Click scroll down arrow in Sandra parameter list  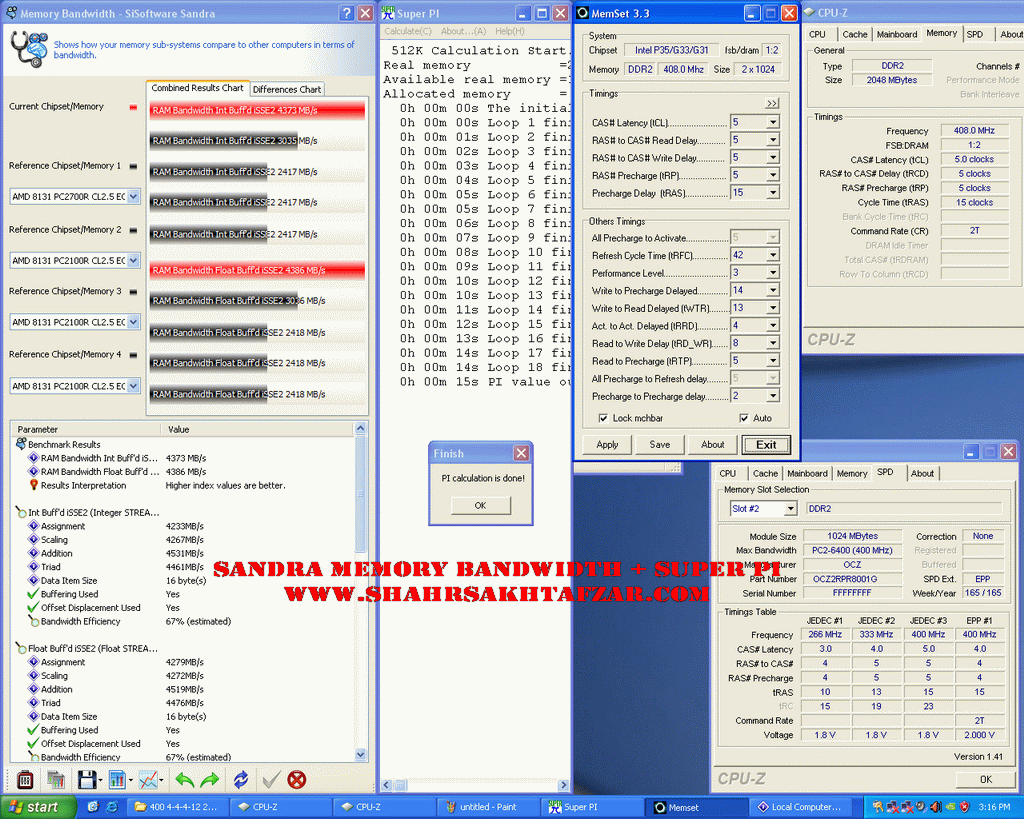360,754
